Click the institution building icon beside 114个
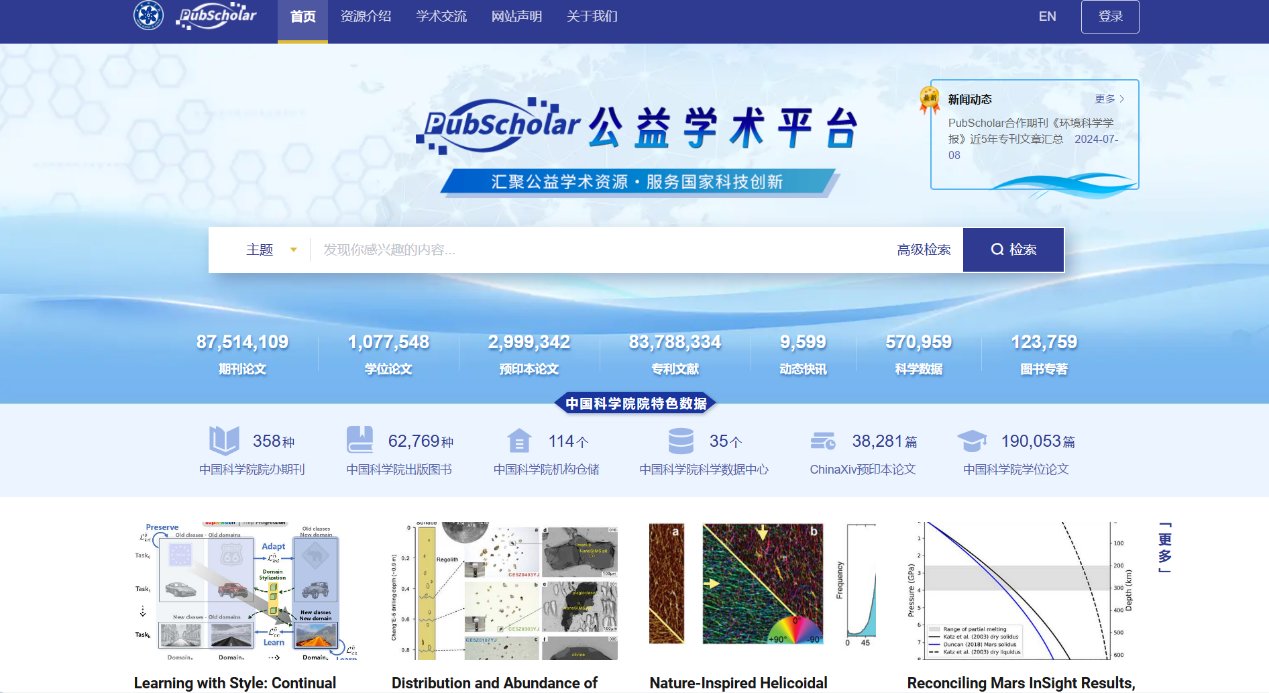The width and height of the screenshot is (1269, 693). [x=519, y=441]
